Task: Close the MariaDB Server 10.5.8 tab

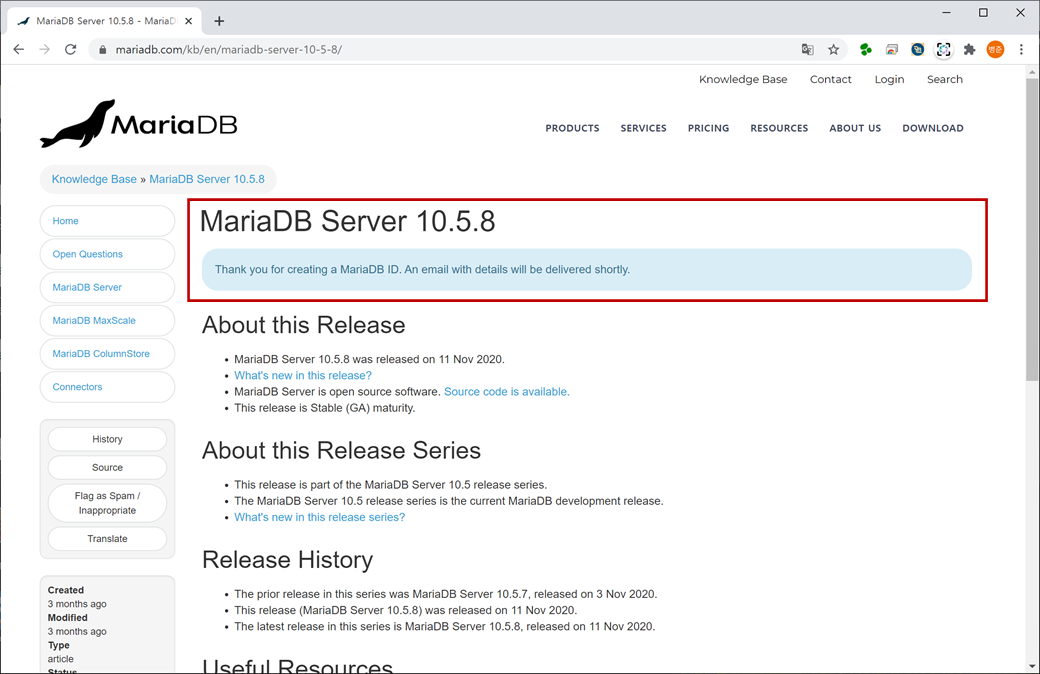Action: (188, 21)
